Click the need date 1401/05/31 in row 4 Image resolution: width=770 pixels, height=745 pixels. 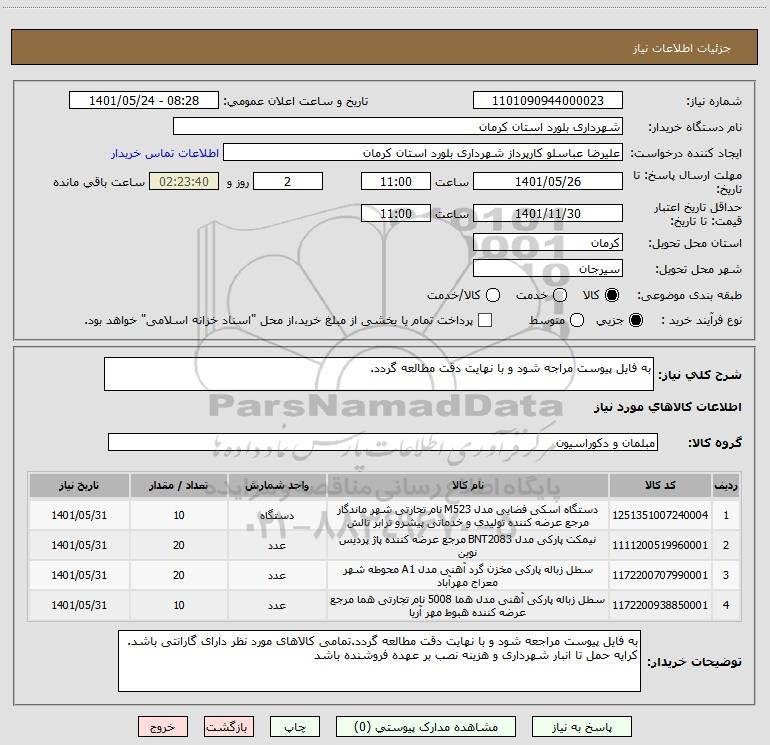[79, 605]
